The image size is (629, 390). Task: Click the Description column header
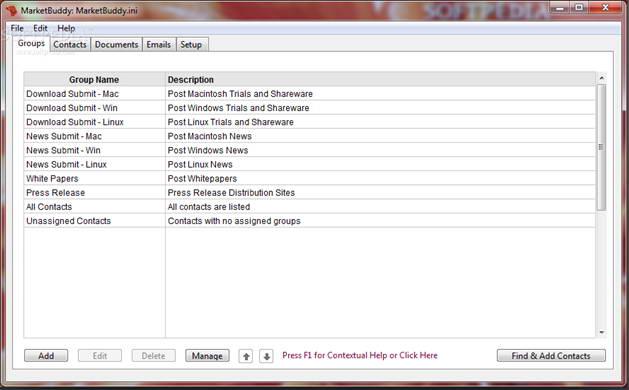coord(380,79)
